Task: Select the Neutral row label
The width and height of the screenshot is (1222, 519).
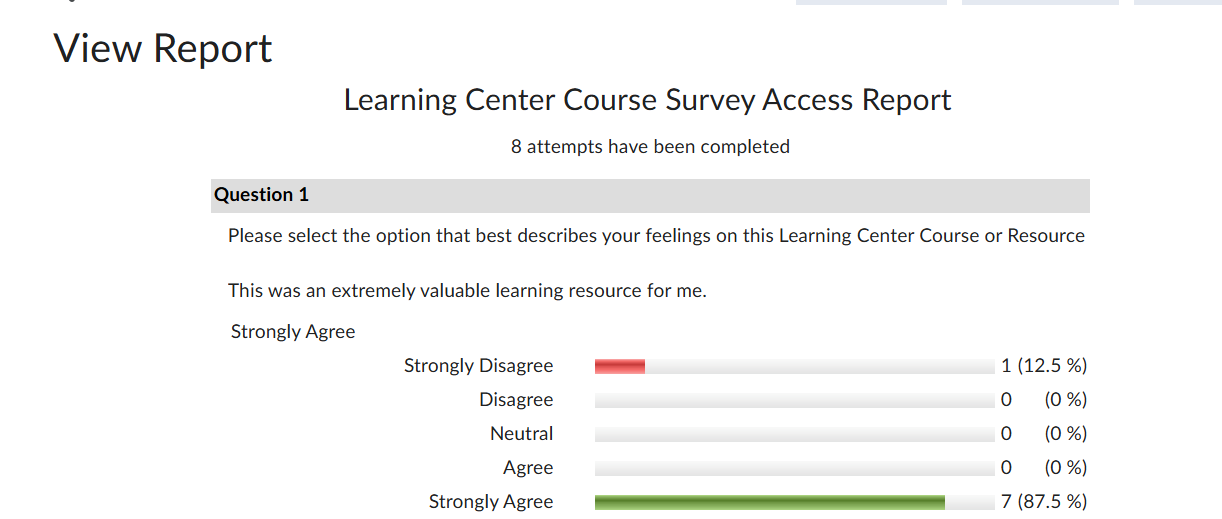Action: point(521,434)
